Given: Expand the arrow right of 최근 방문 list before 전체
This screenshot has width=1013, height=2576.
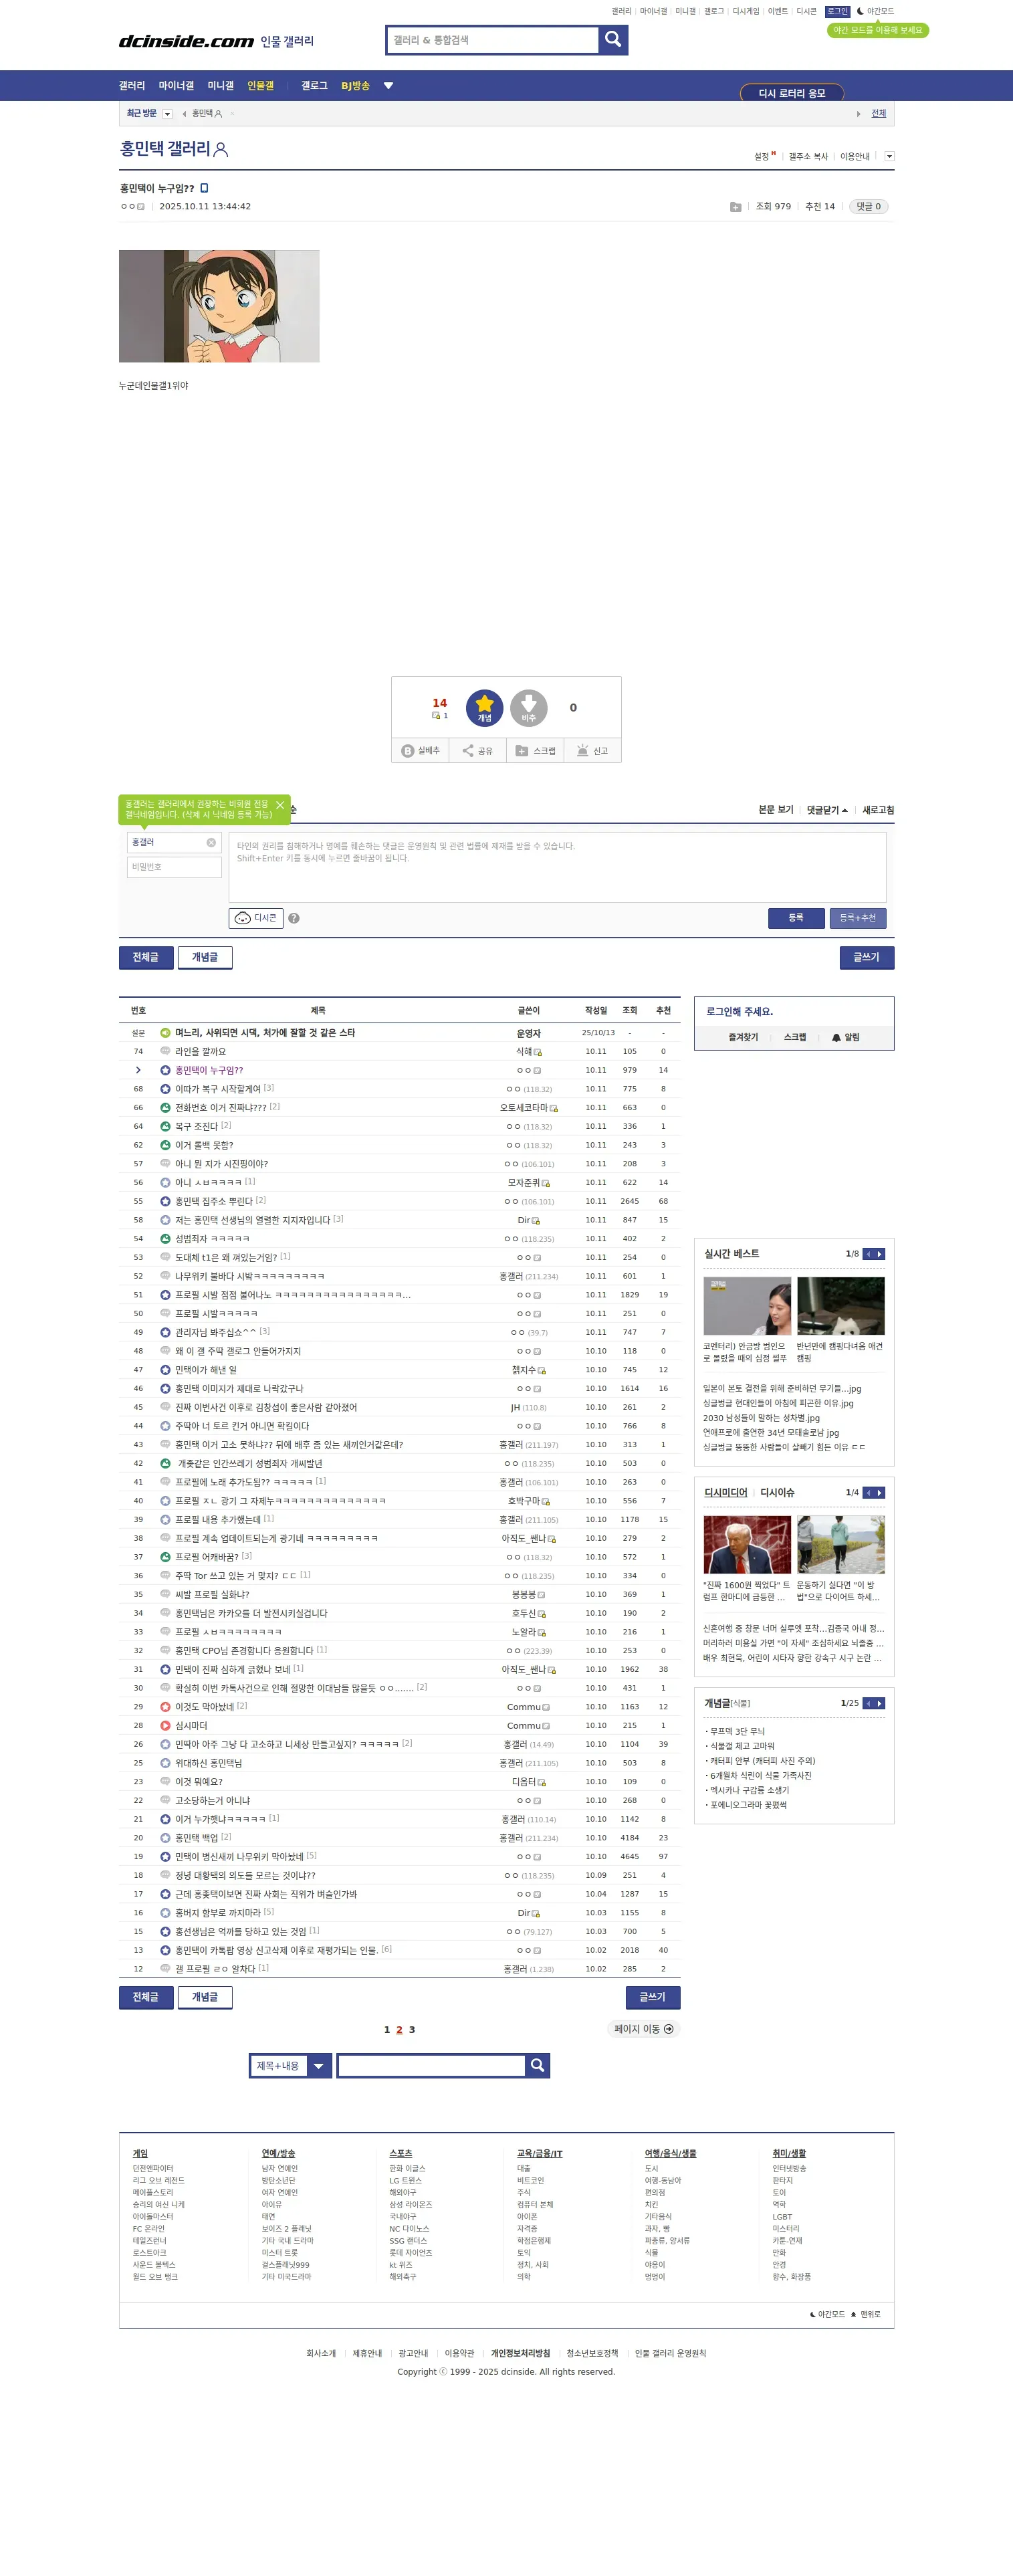Looking at the screenshot, I should 858,114.
